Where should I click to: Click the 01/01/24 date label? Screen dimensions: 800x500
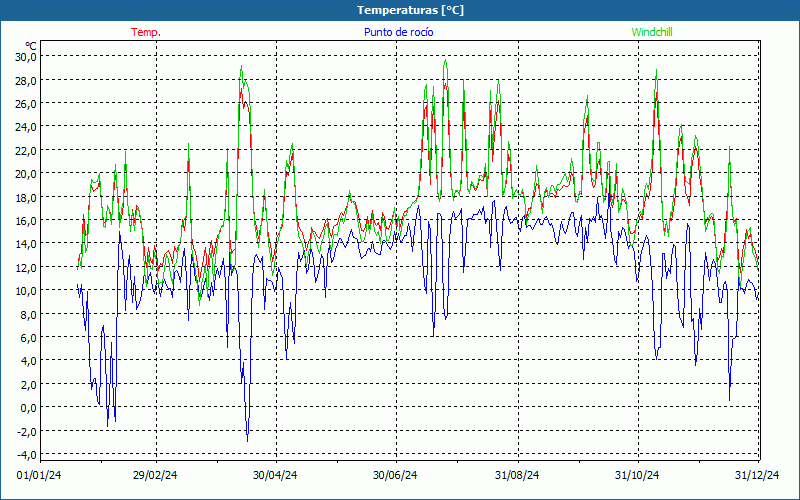(39, 475)
